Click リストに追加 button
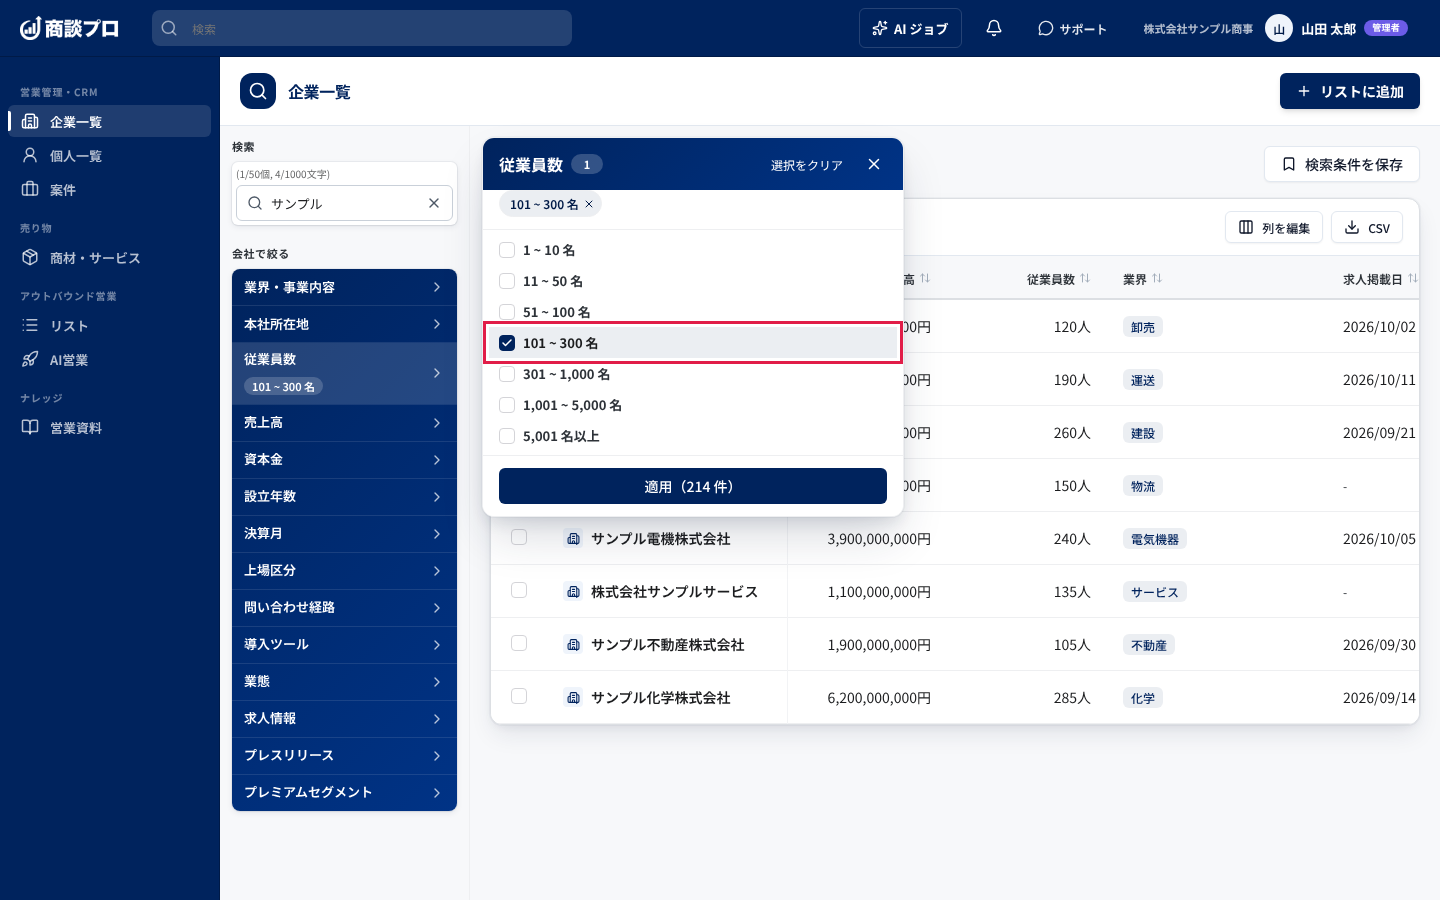Image resolution: width=1440 pixels, height=900 pixels. click(1350, 91)
